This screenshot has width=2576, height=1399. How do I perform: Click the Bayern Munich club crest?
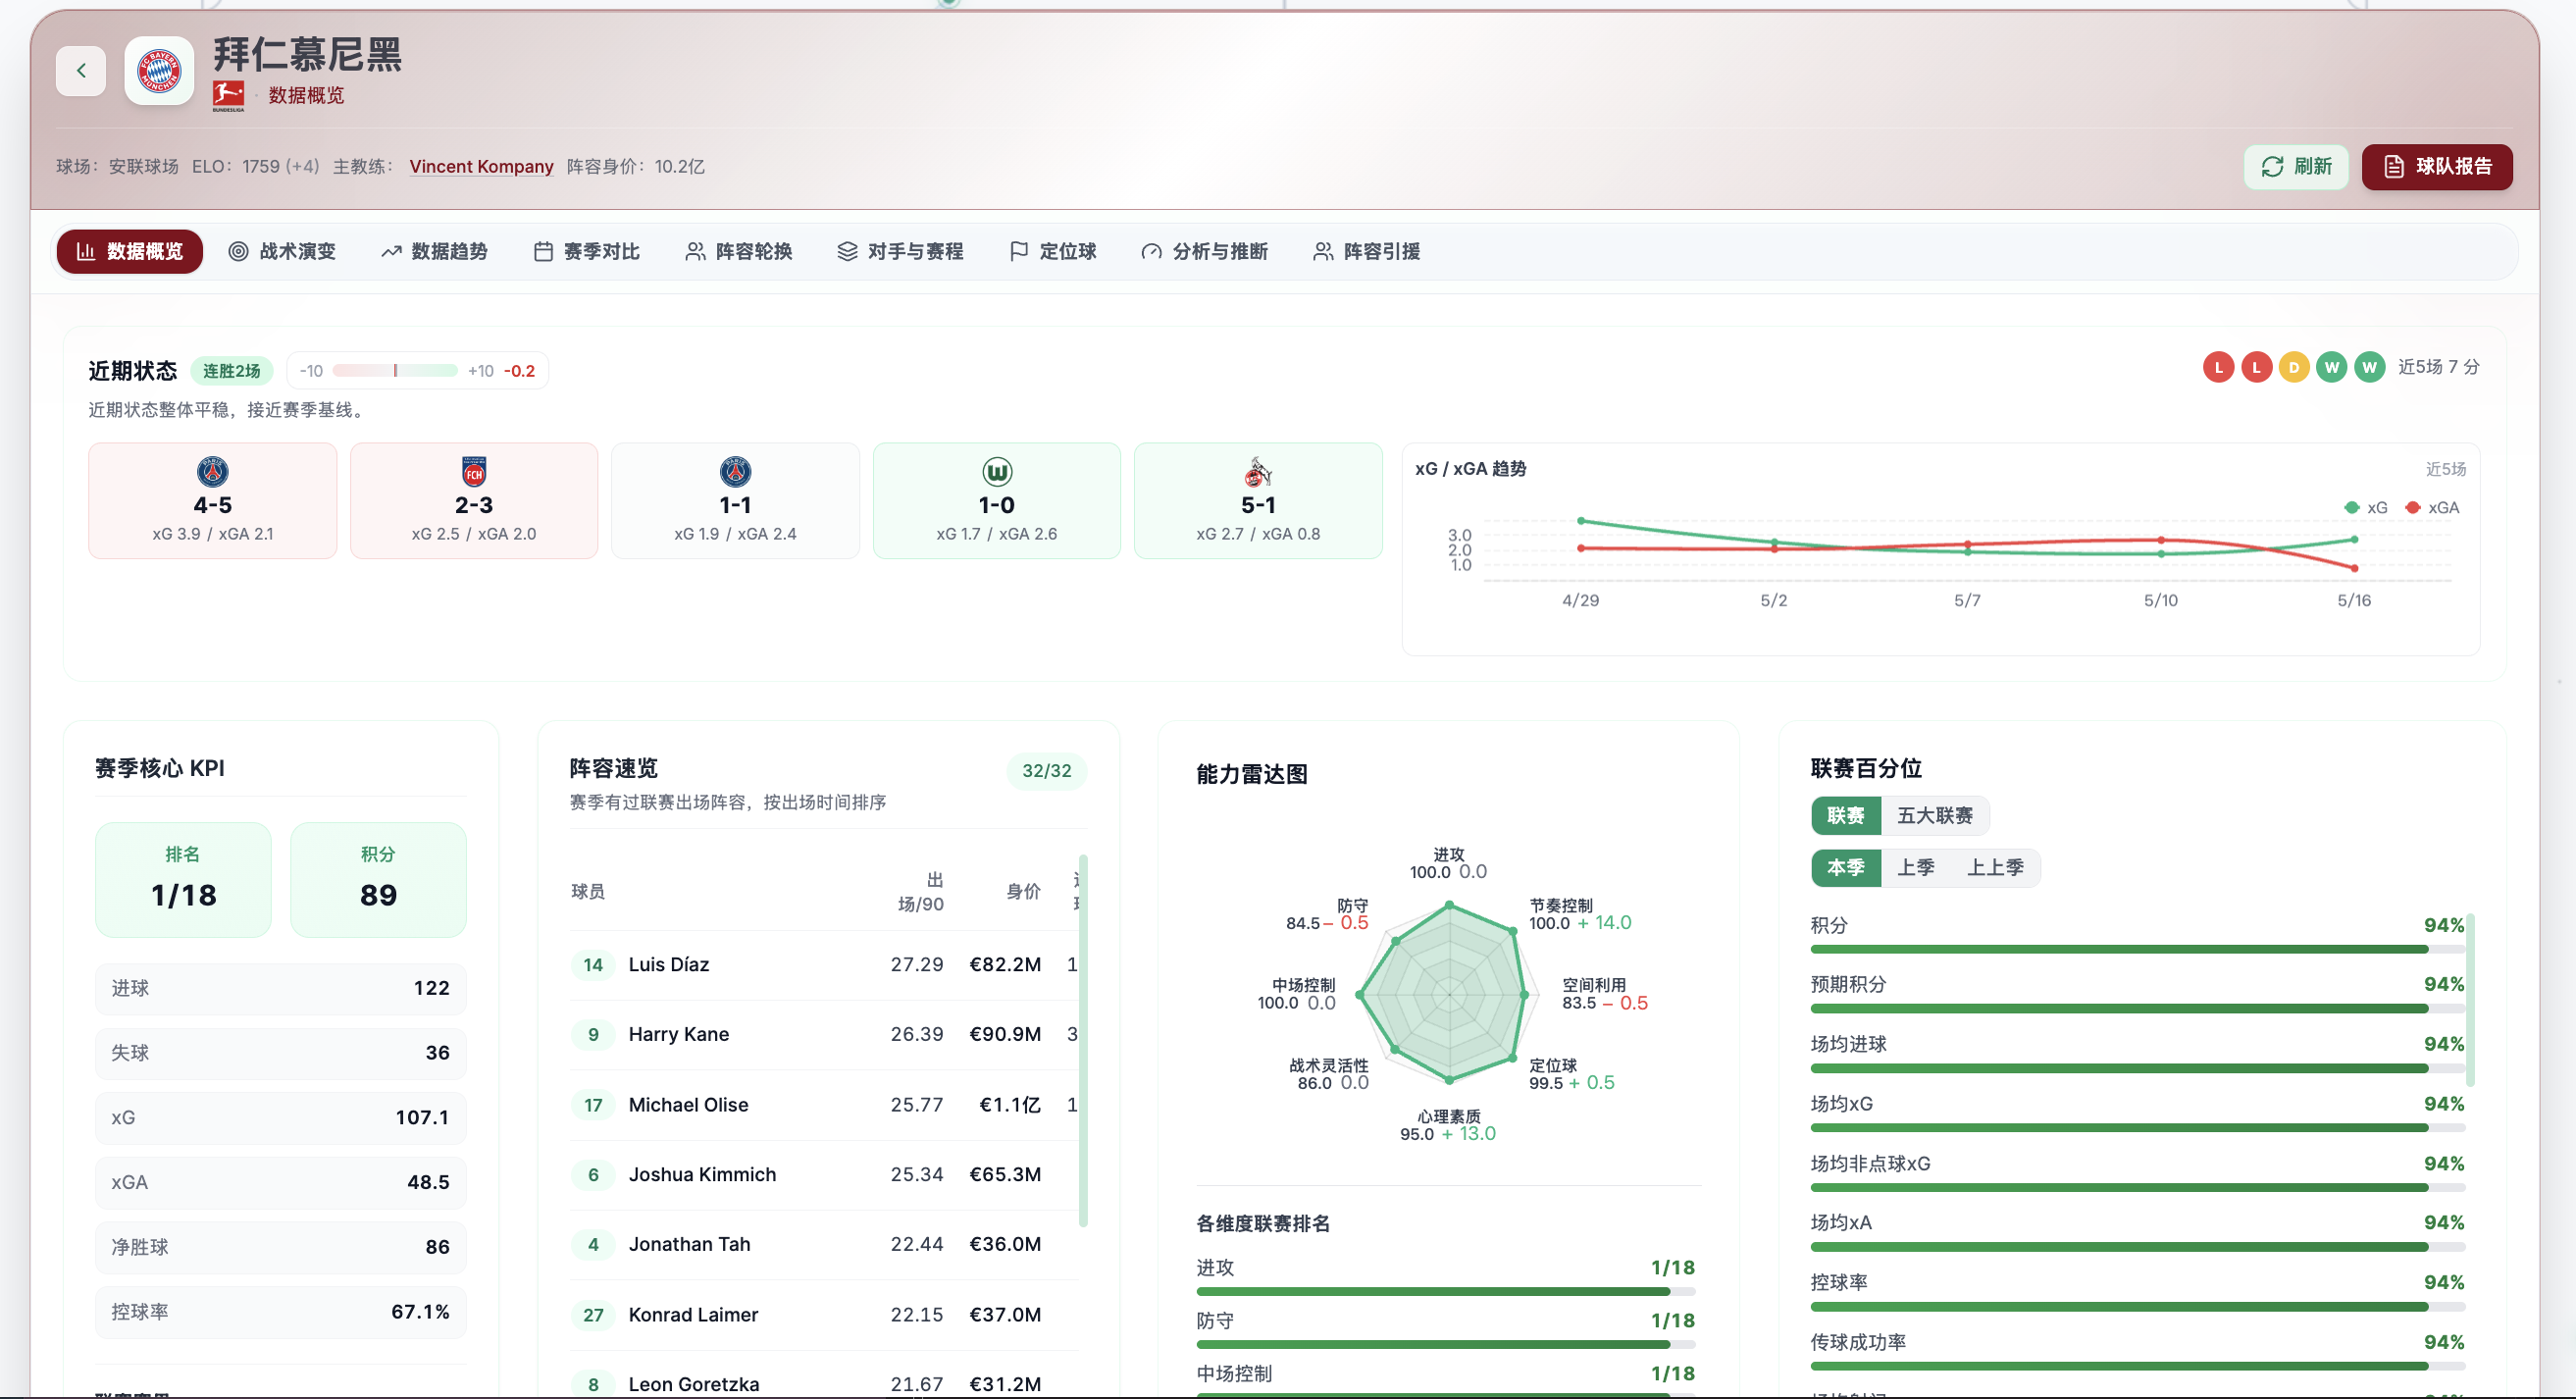pyautogui.click(x=159, y=71)
